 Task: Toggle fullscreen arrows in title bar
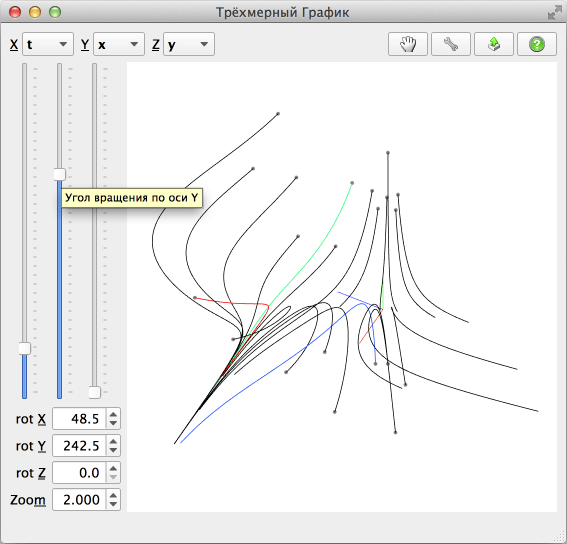click(554, 13)
